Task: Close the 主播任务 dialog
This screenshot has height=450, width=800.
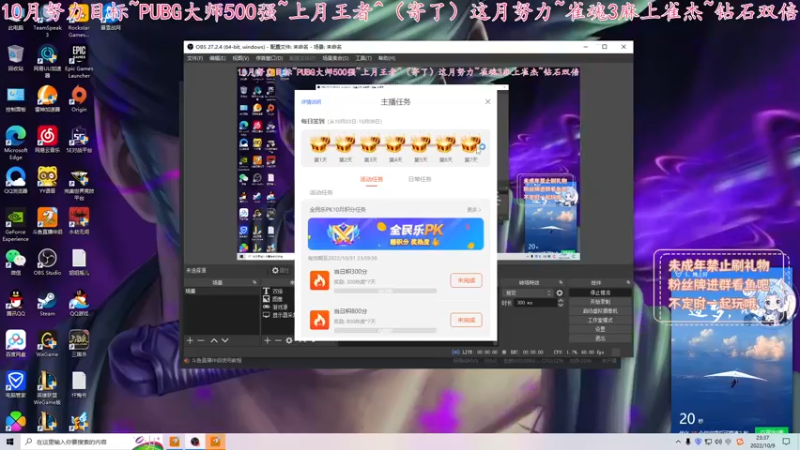Action: point(488,102)
